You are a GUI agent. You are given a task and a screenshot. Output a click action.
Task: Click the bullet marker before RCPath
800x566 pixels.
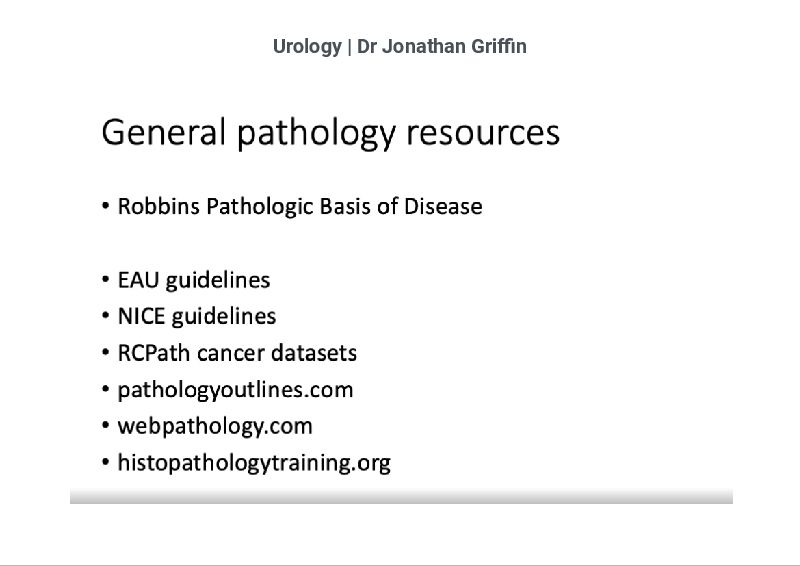[x=106, y=354]
